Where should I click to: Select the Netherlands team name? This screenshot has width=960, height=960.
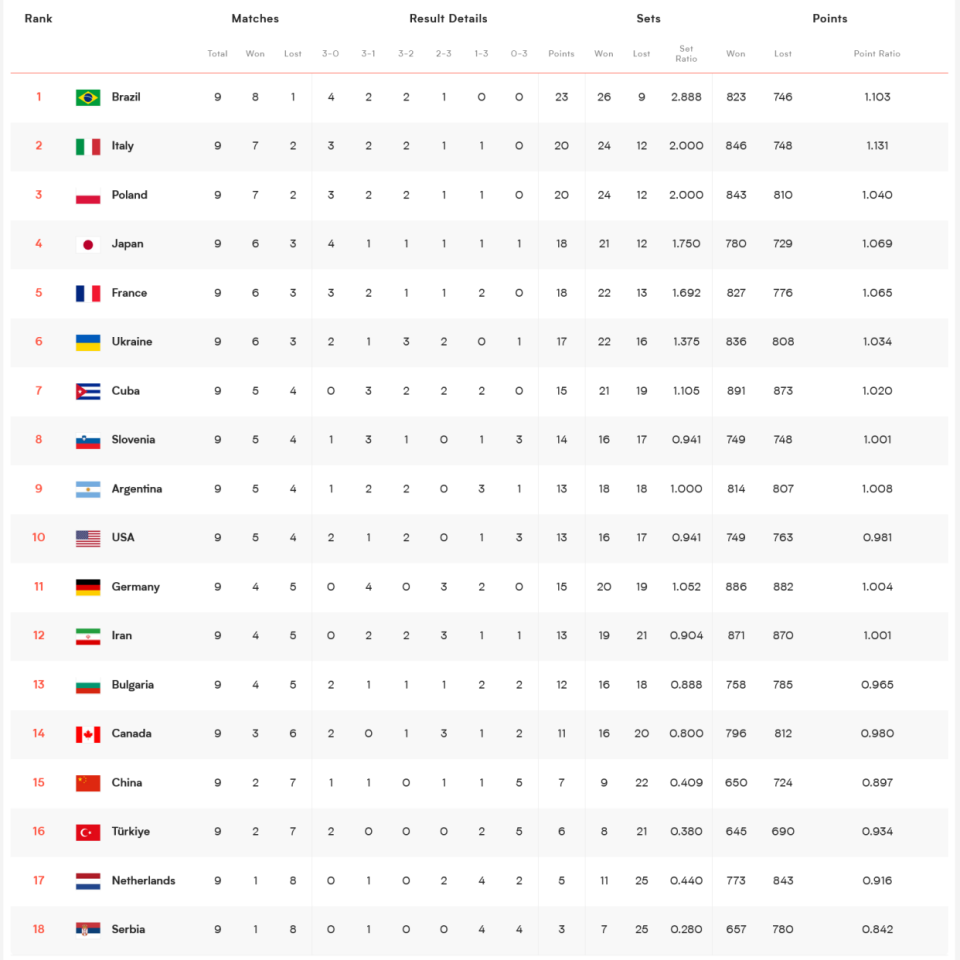coord(143,880)
